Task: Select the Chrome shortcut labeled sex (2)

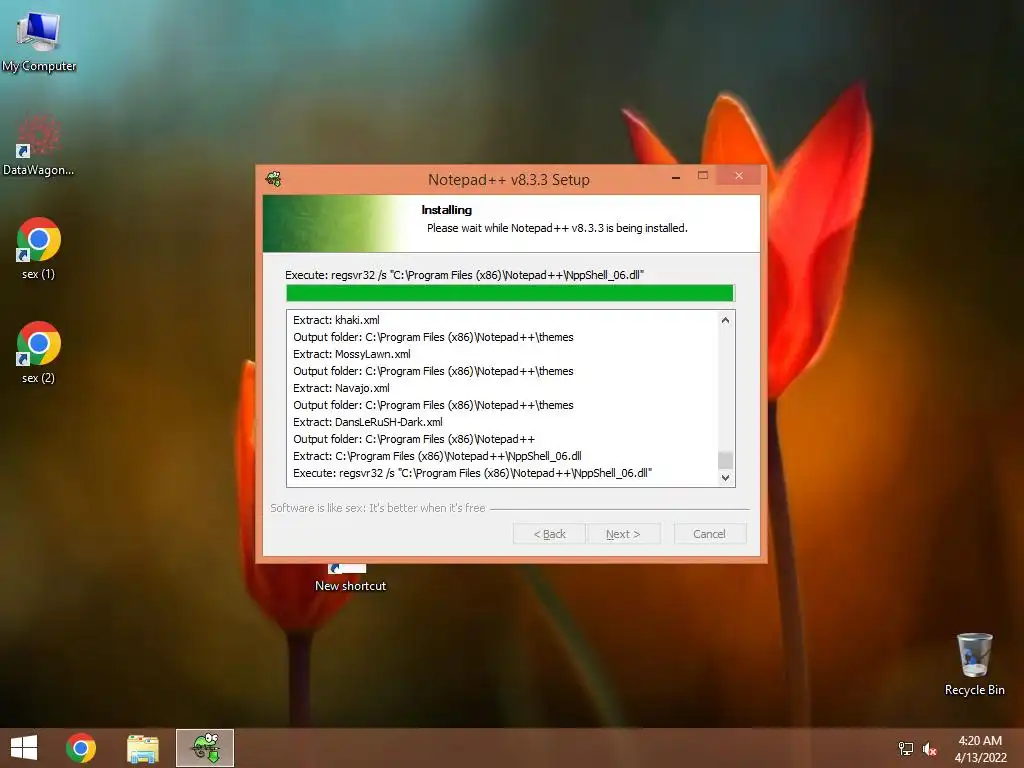Action: click(39, 353)
